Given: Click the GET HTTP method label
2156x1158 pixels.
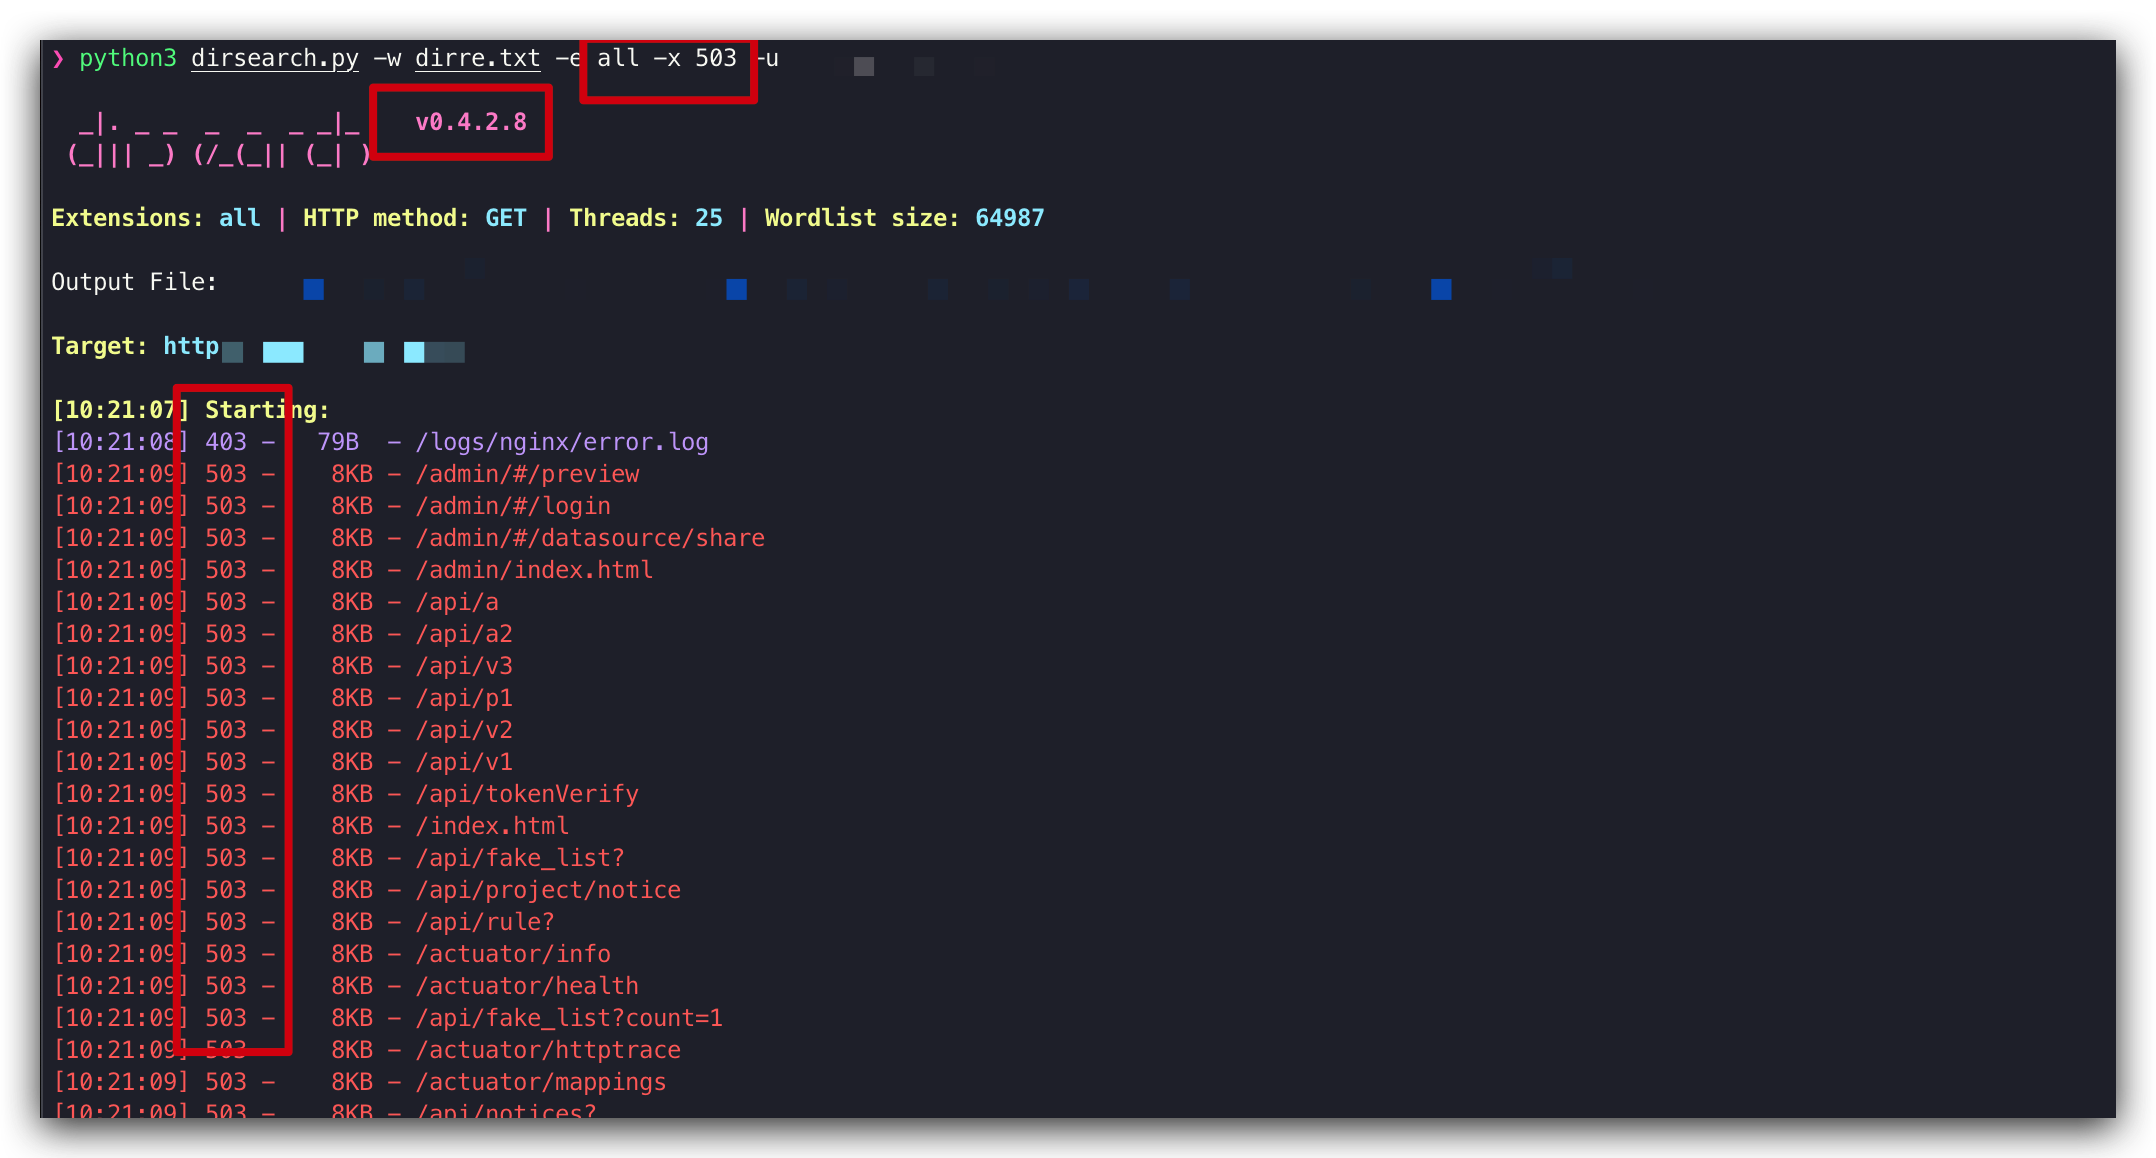Looking at the screenshot, I should [x=505, y=217].
